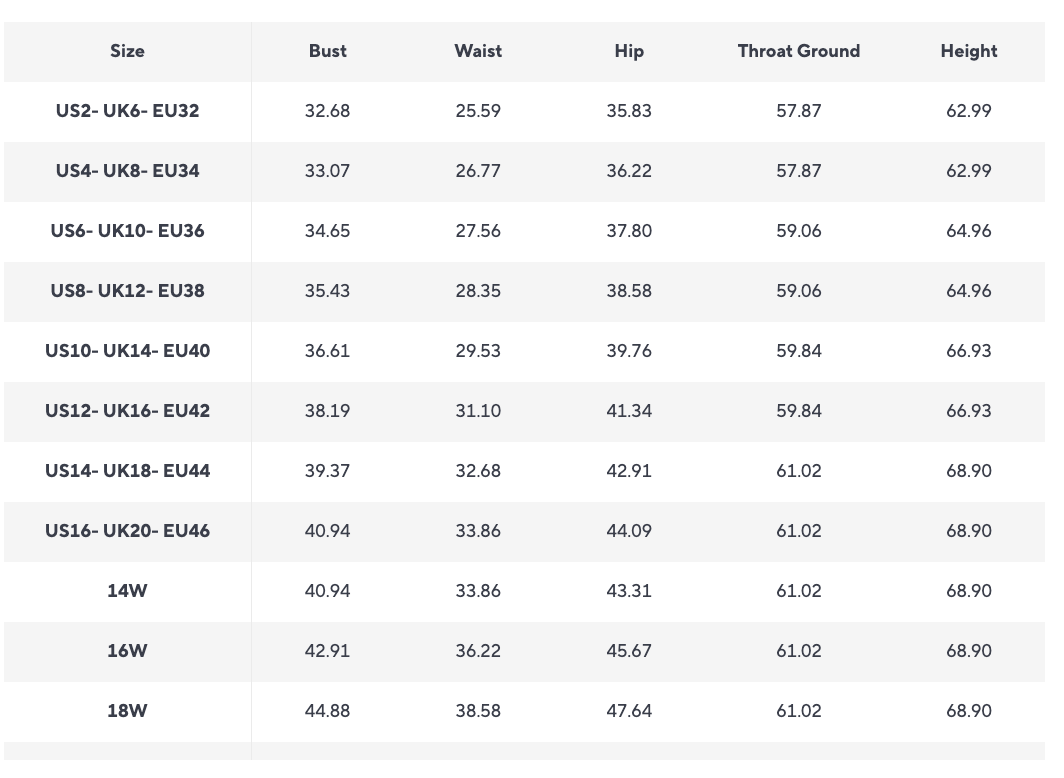
Task: Click the US10- UK14- EU40 size label
Action: [127, 351]
